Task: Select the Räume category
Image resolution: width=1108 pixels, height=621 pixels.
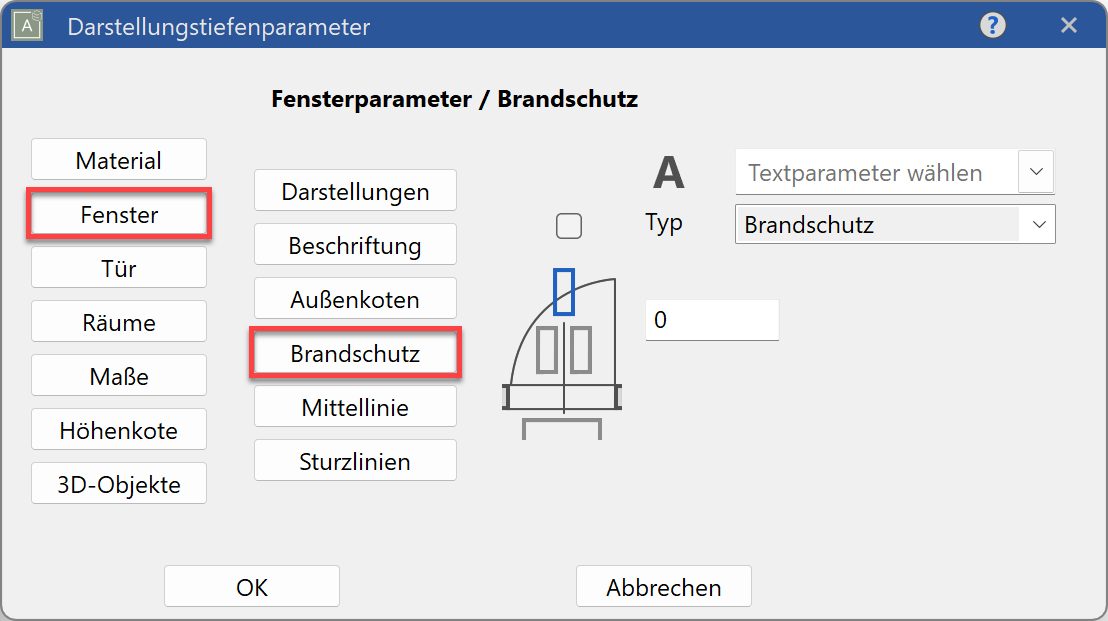Action: tap(118, 321)
